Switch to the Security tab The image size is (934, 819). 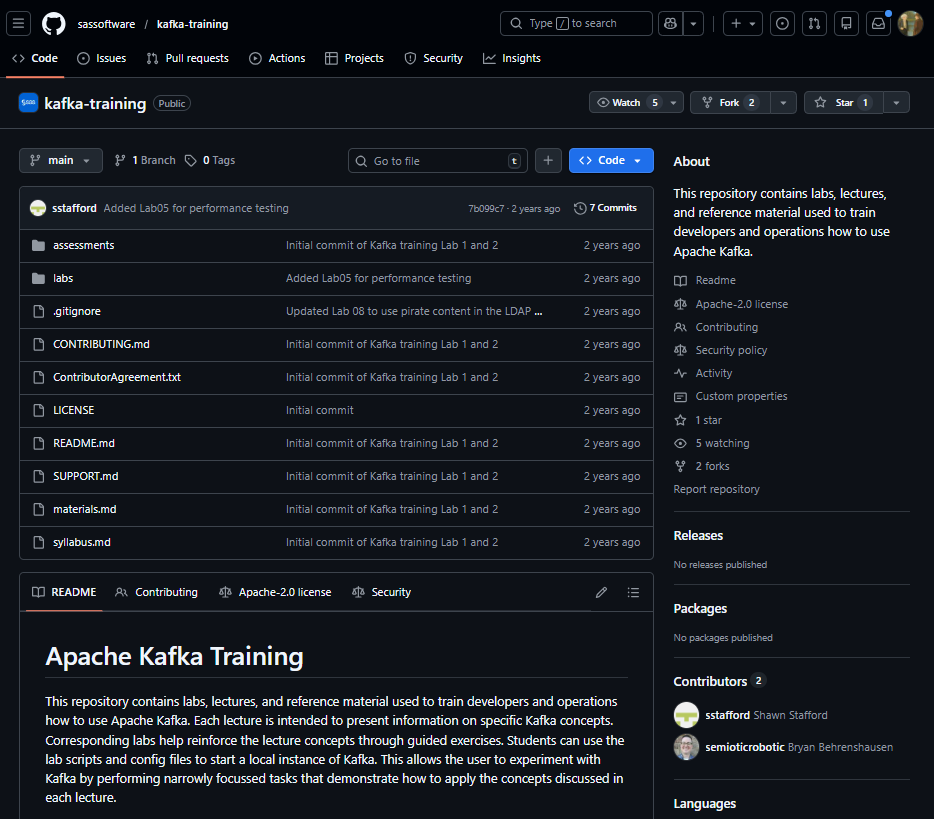click(x=434, y=58)
